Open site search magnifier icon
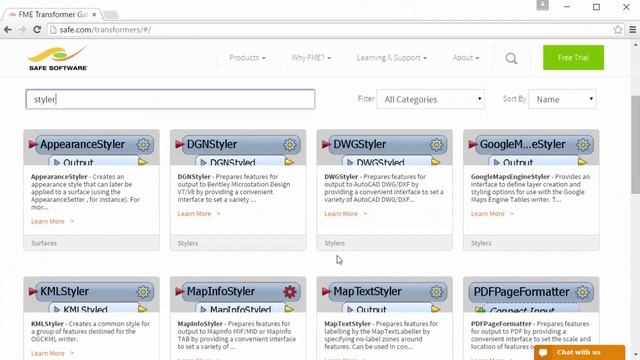This screenshot has width=640, height=360. [x=511, y=58]
